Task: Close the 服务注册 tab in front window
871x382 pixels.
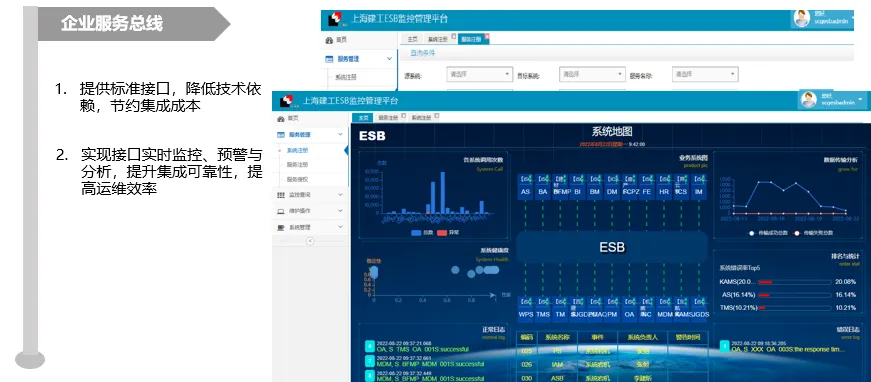Action: (x=403, y=115)
